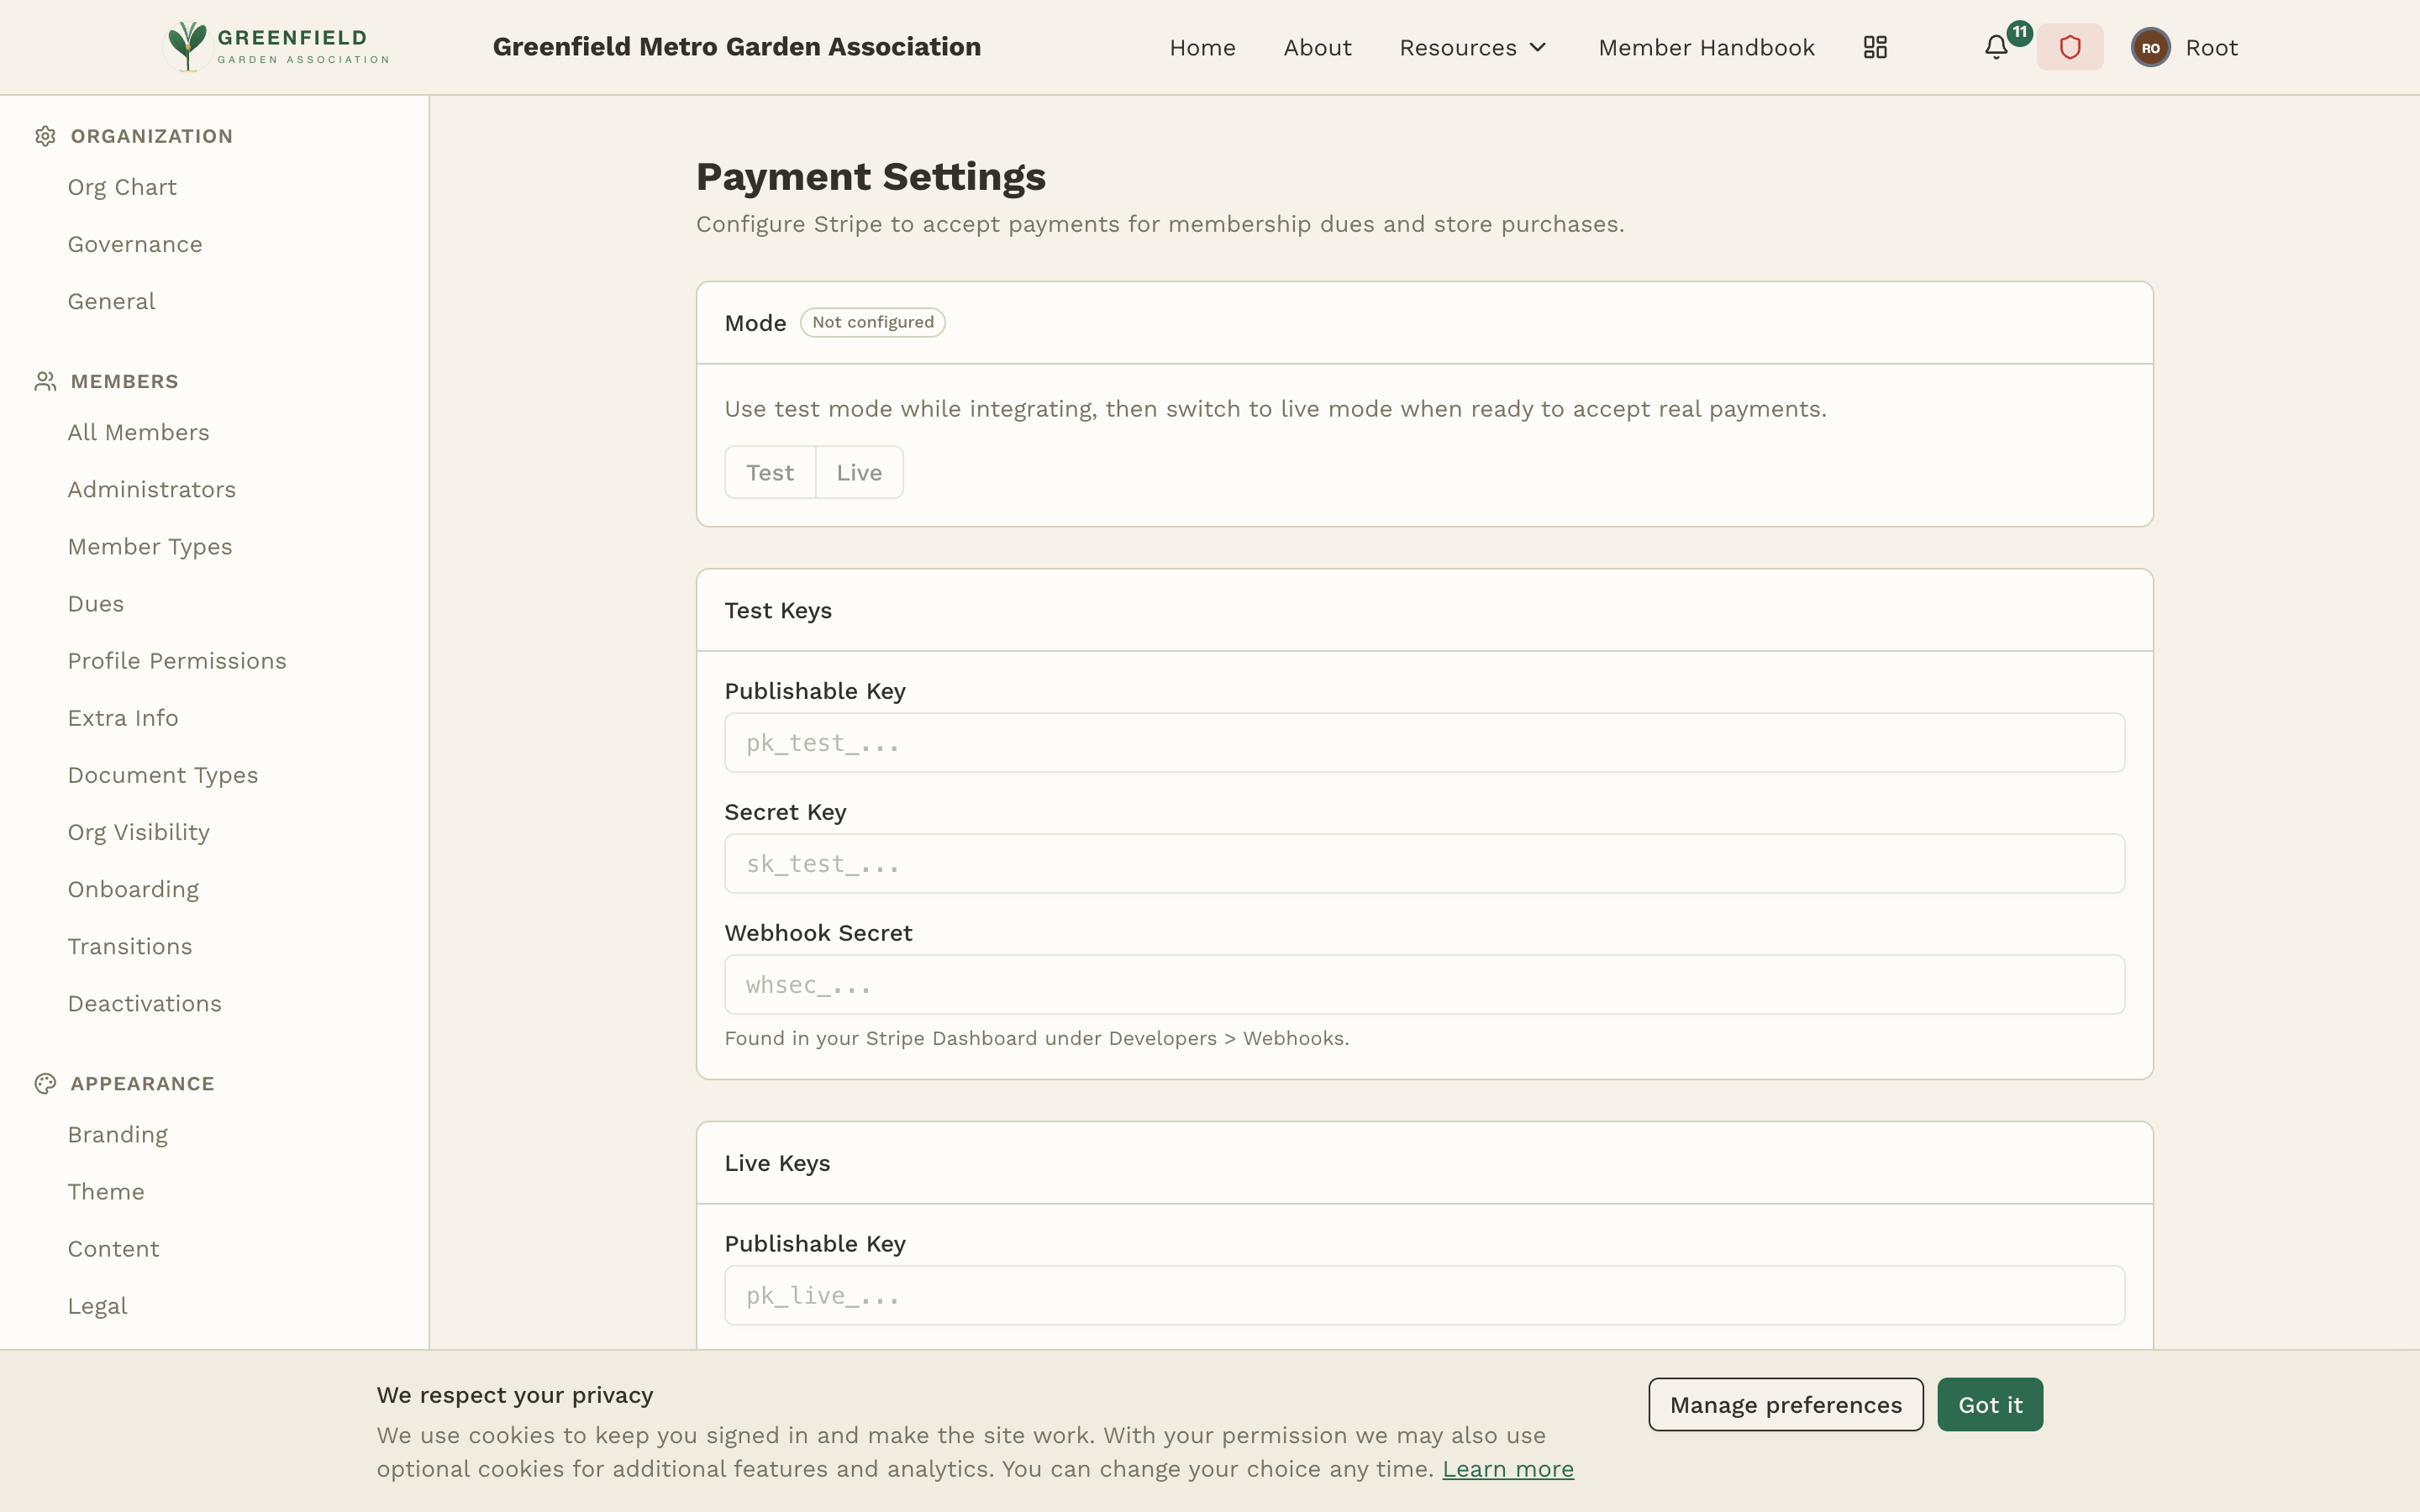Select Live mode
2420x1512 pixels.
tap(859, 472)
